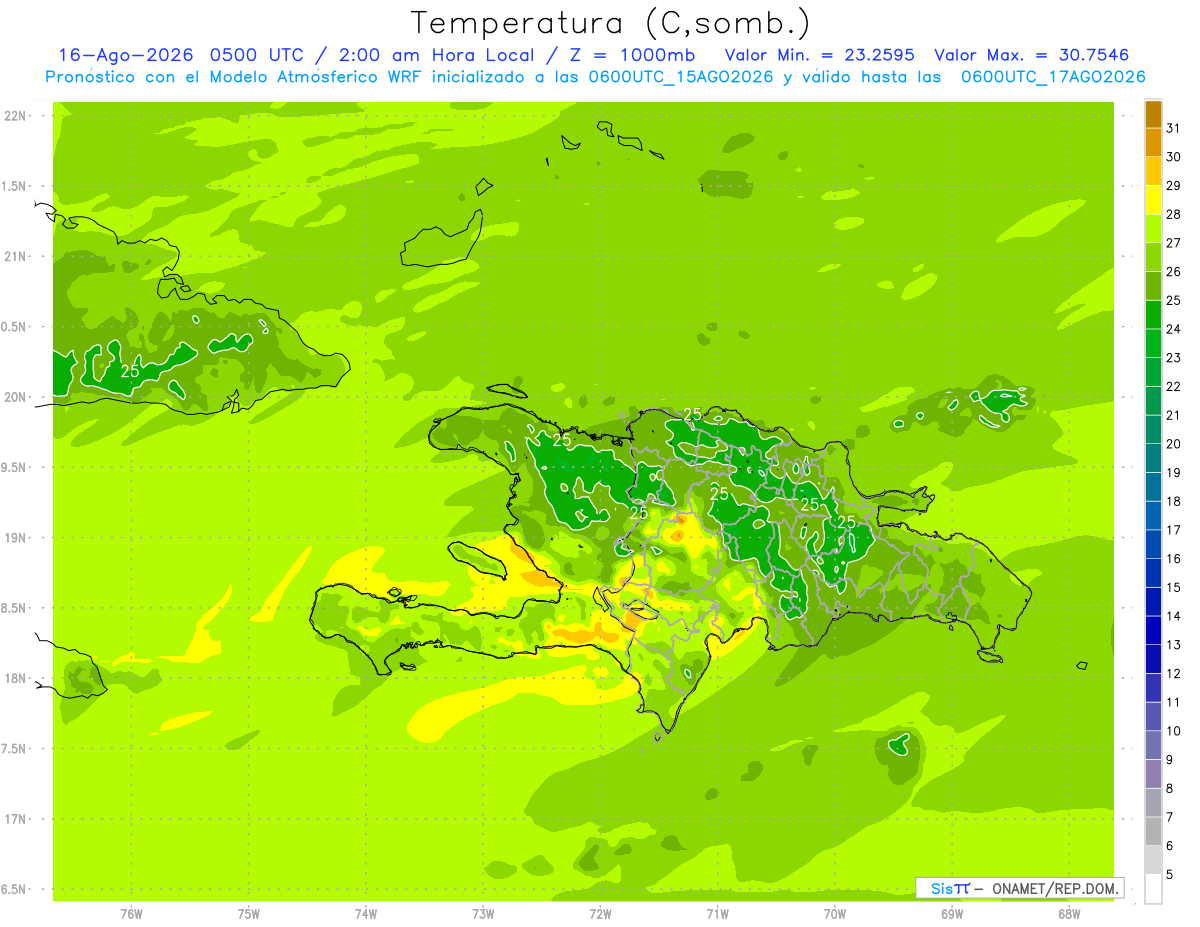Pick the gray swatch between 6 and 7
The image size is (1200, 927).
(1153, 831)
